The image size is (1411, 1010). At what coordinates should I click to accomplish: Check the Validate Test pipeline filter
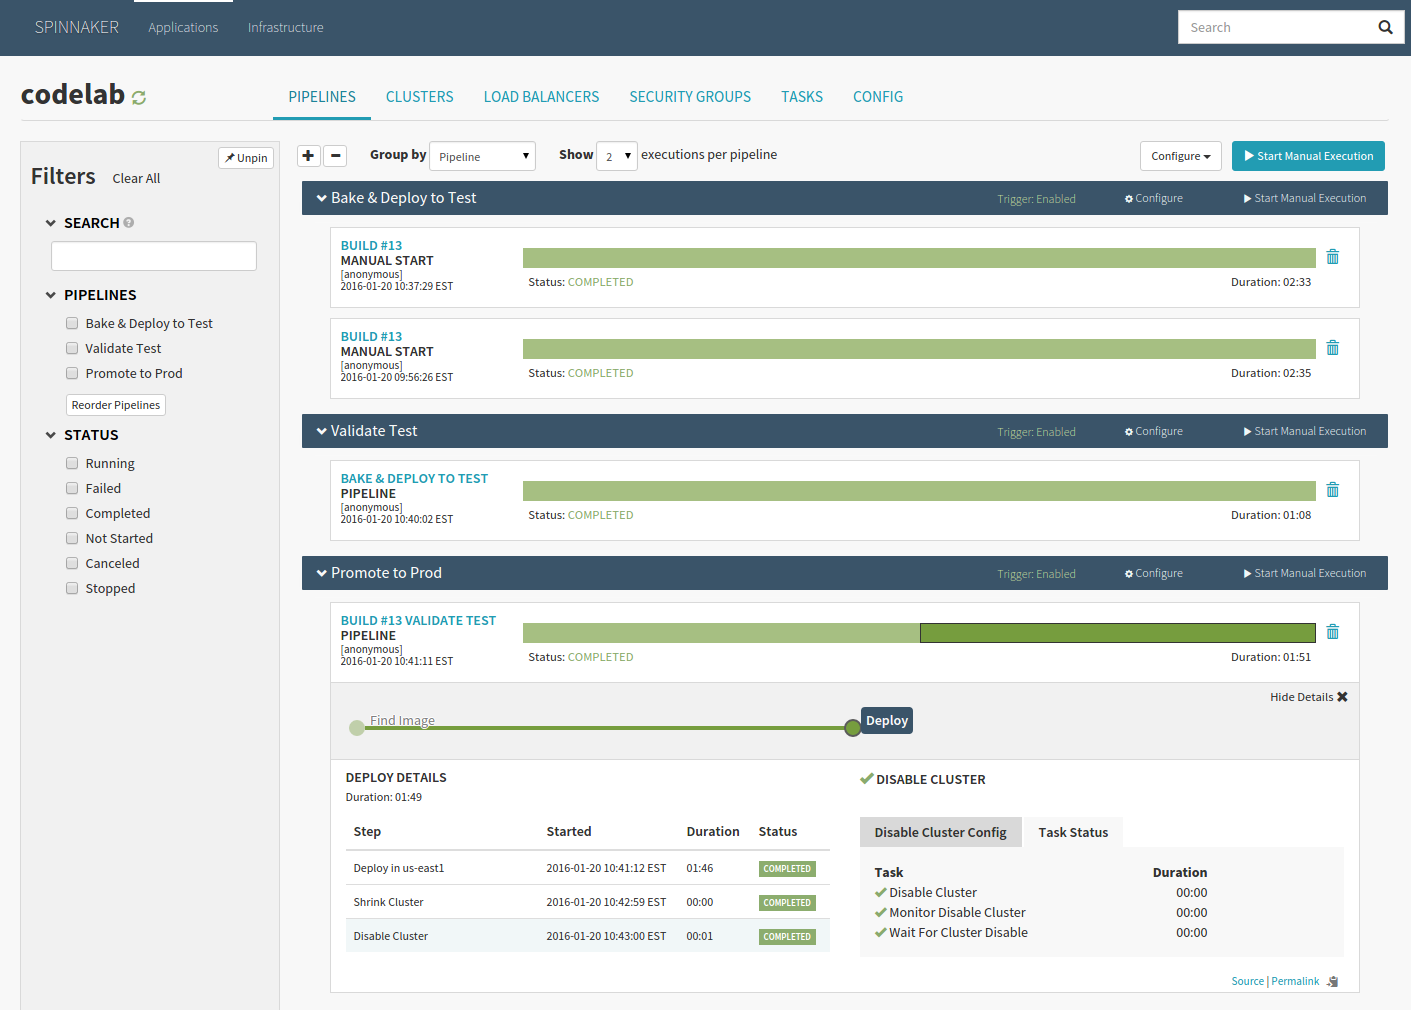tap(72, 348)
